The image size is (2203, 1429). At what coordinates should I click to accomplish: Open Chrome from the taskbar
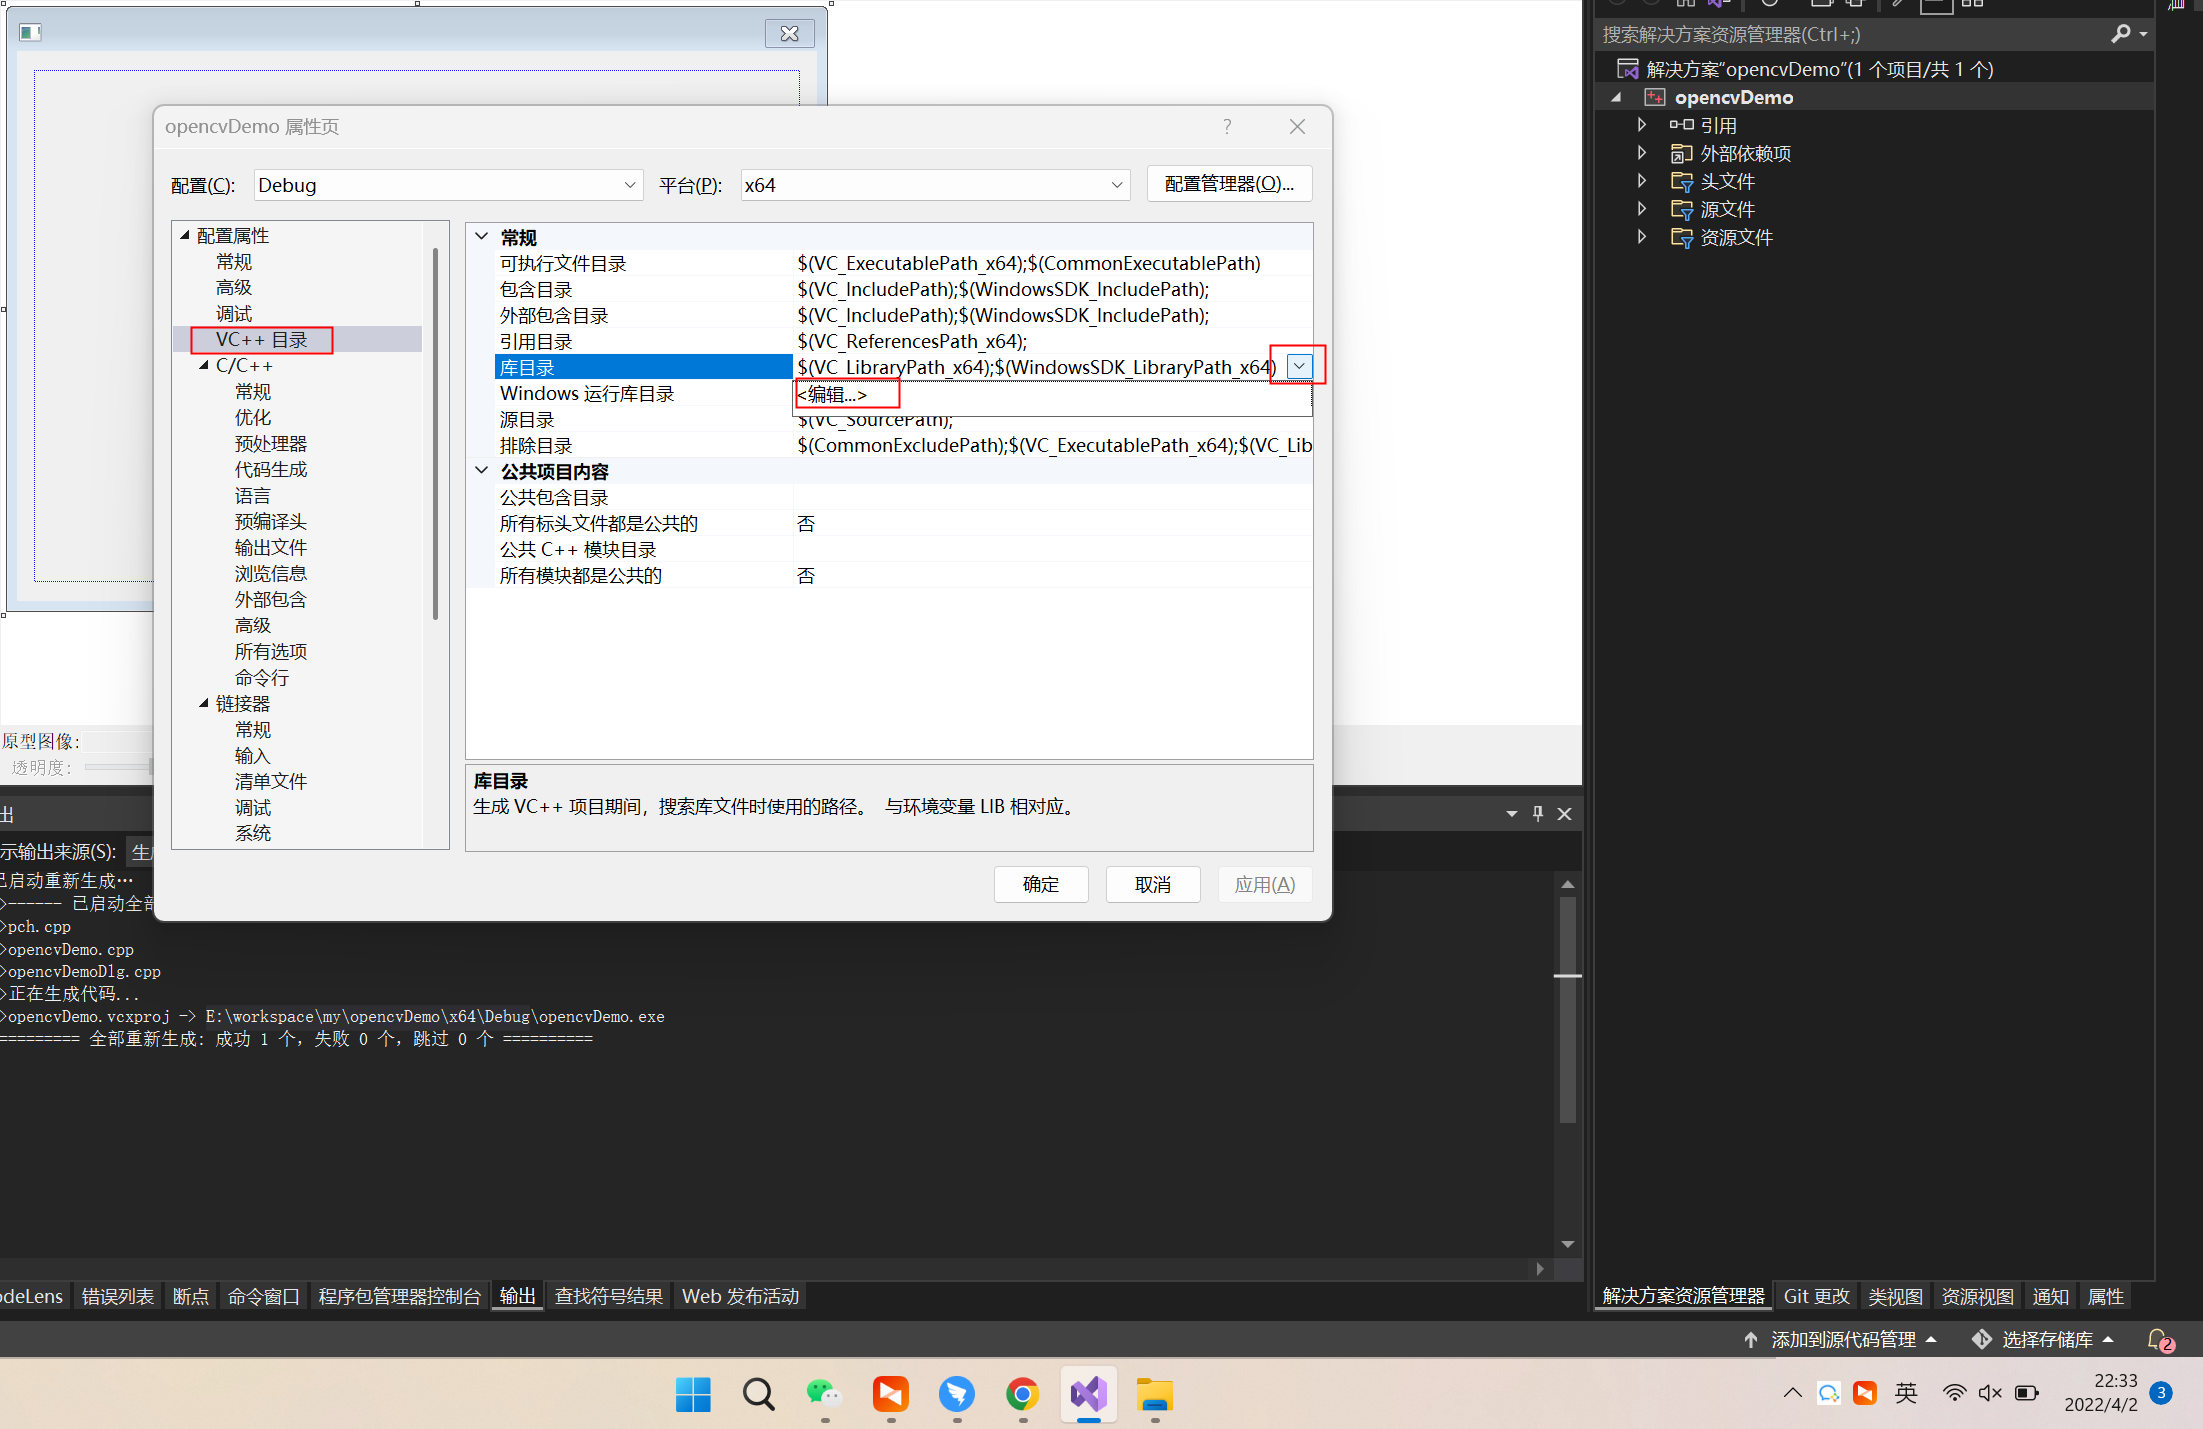[x=1022, y=1393]
